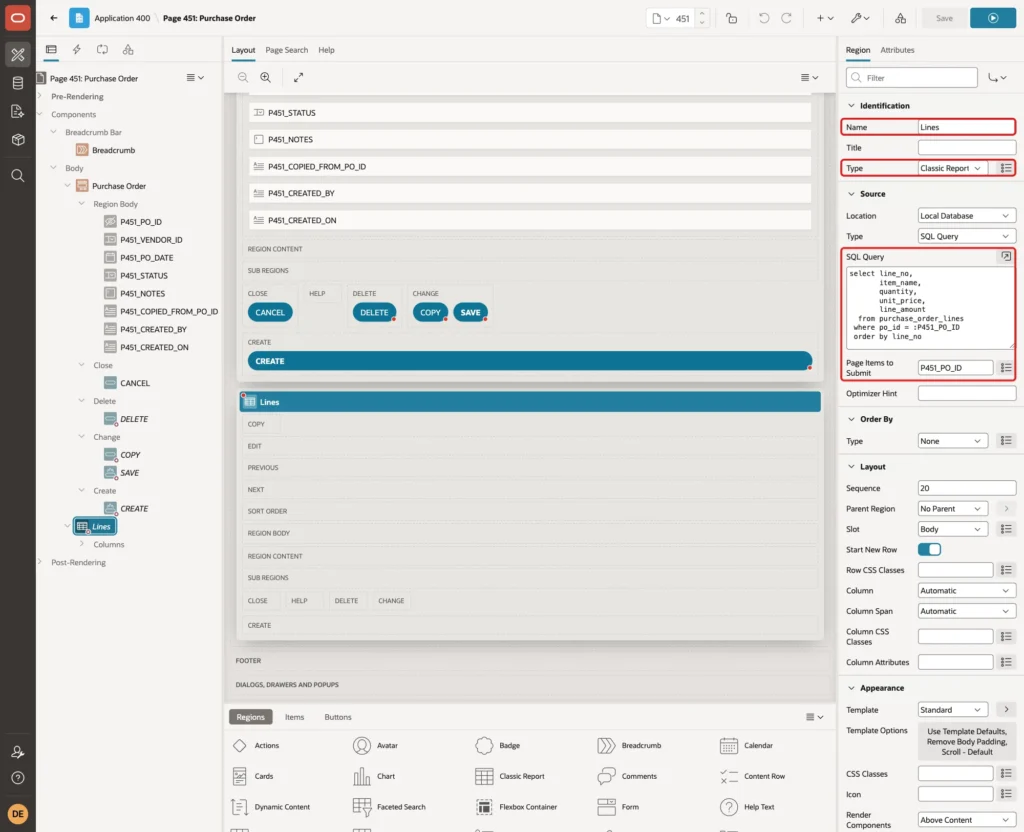
Task: Zoom in the layout canvas
Action: click(x=266, y=77)
